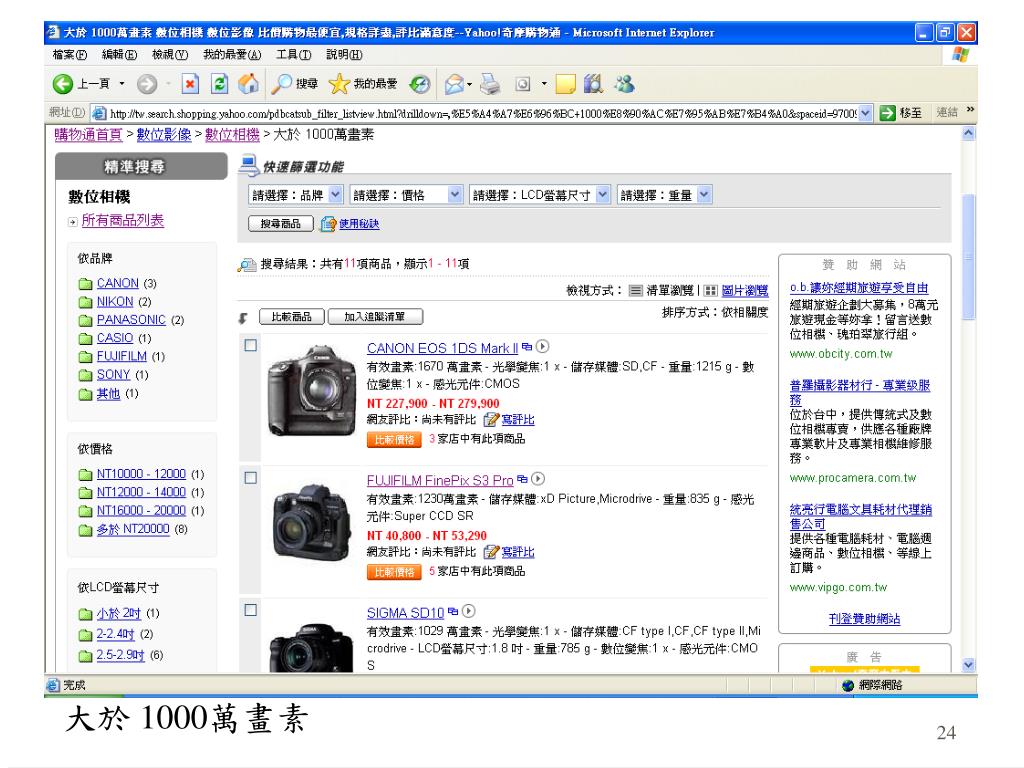Click the Forward navigation arrow
1024x768 pixels.
point(147,84)
